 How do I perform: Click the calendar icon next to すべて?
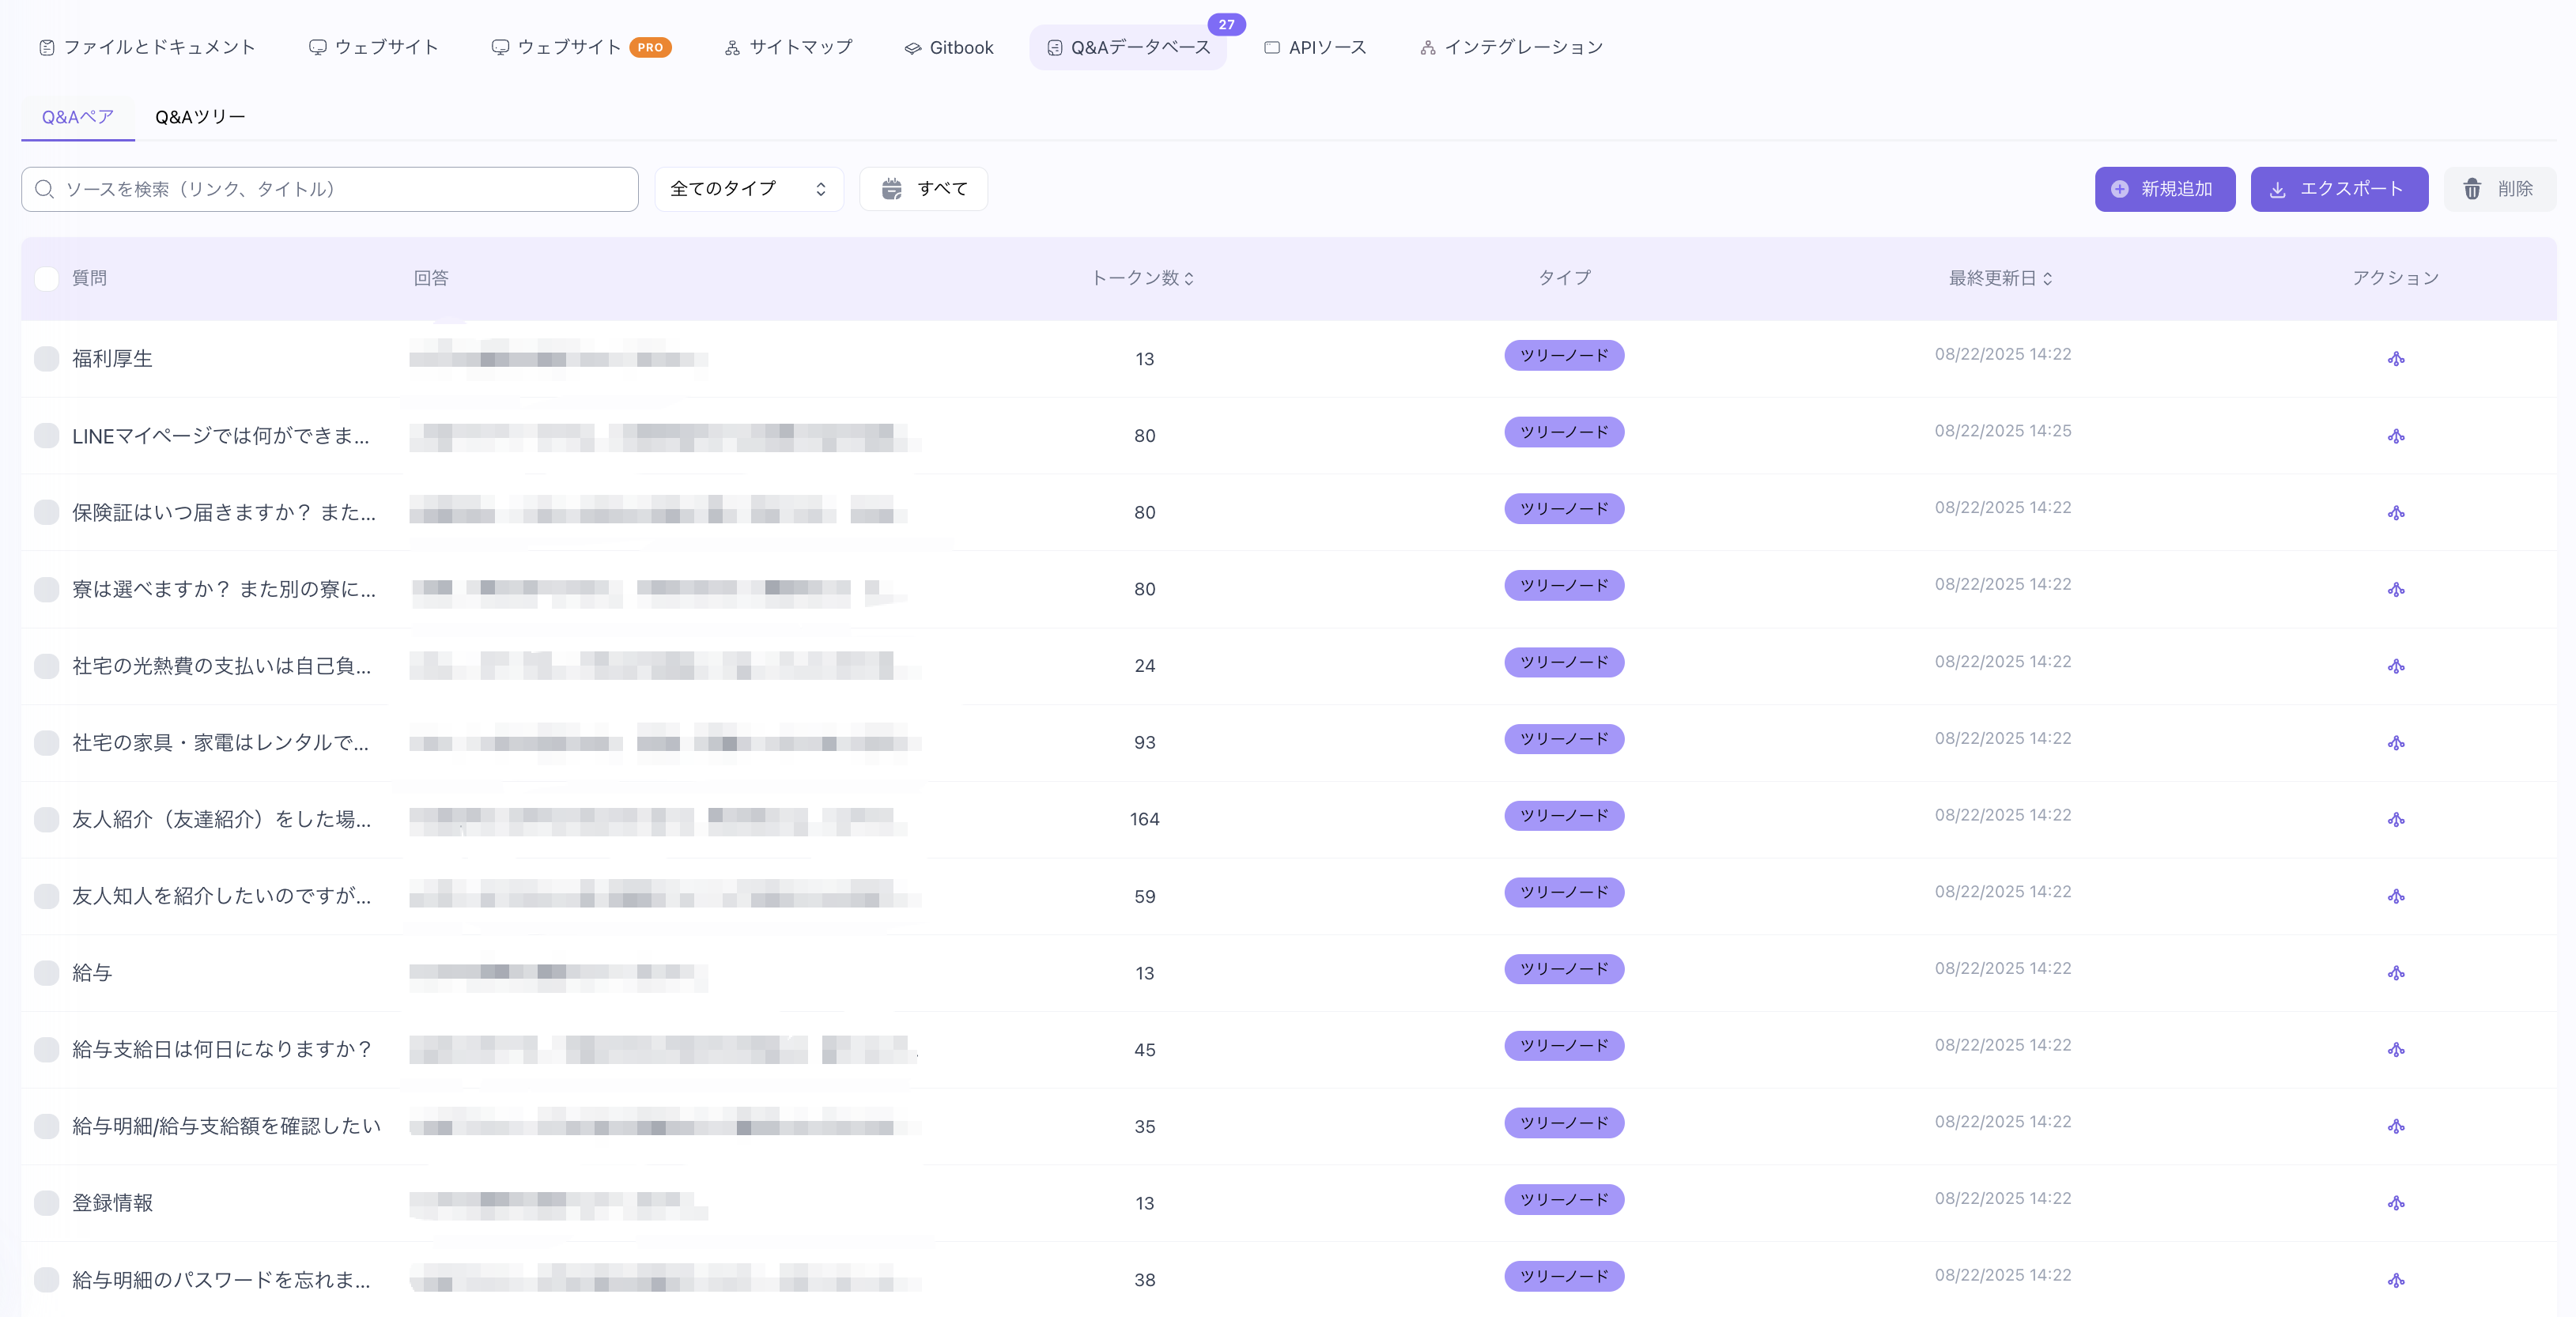pos(891,189)
